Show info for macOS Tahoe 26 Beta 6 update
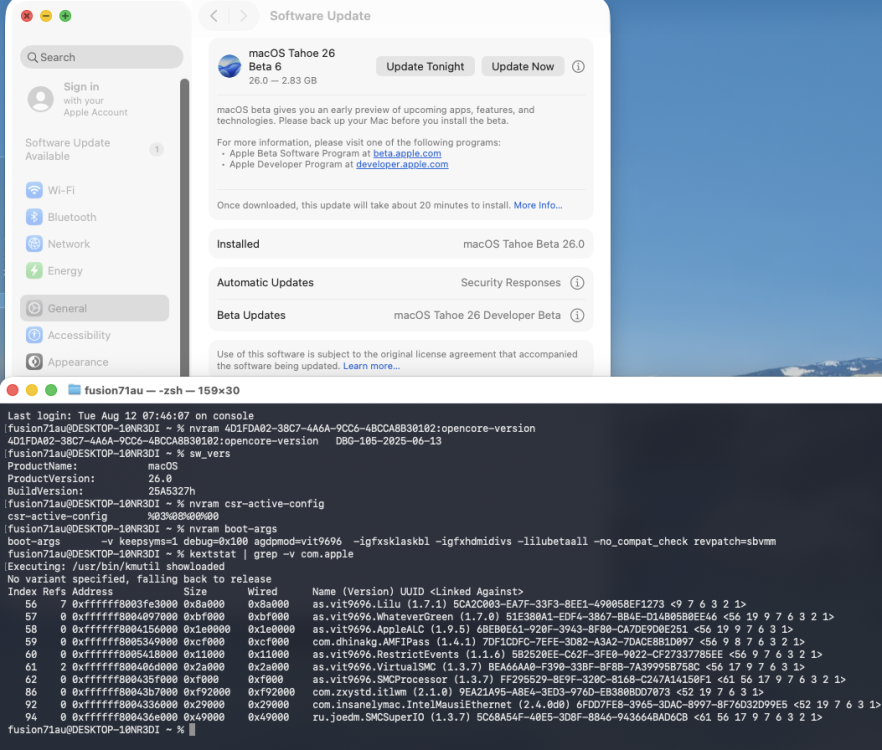 click(x=578, y=66)
